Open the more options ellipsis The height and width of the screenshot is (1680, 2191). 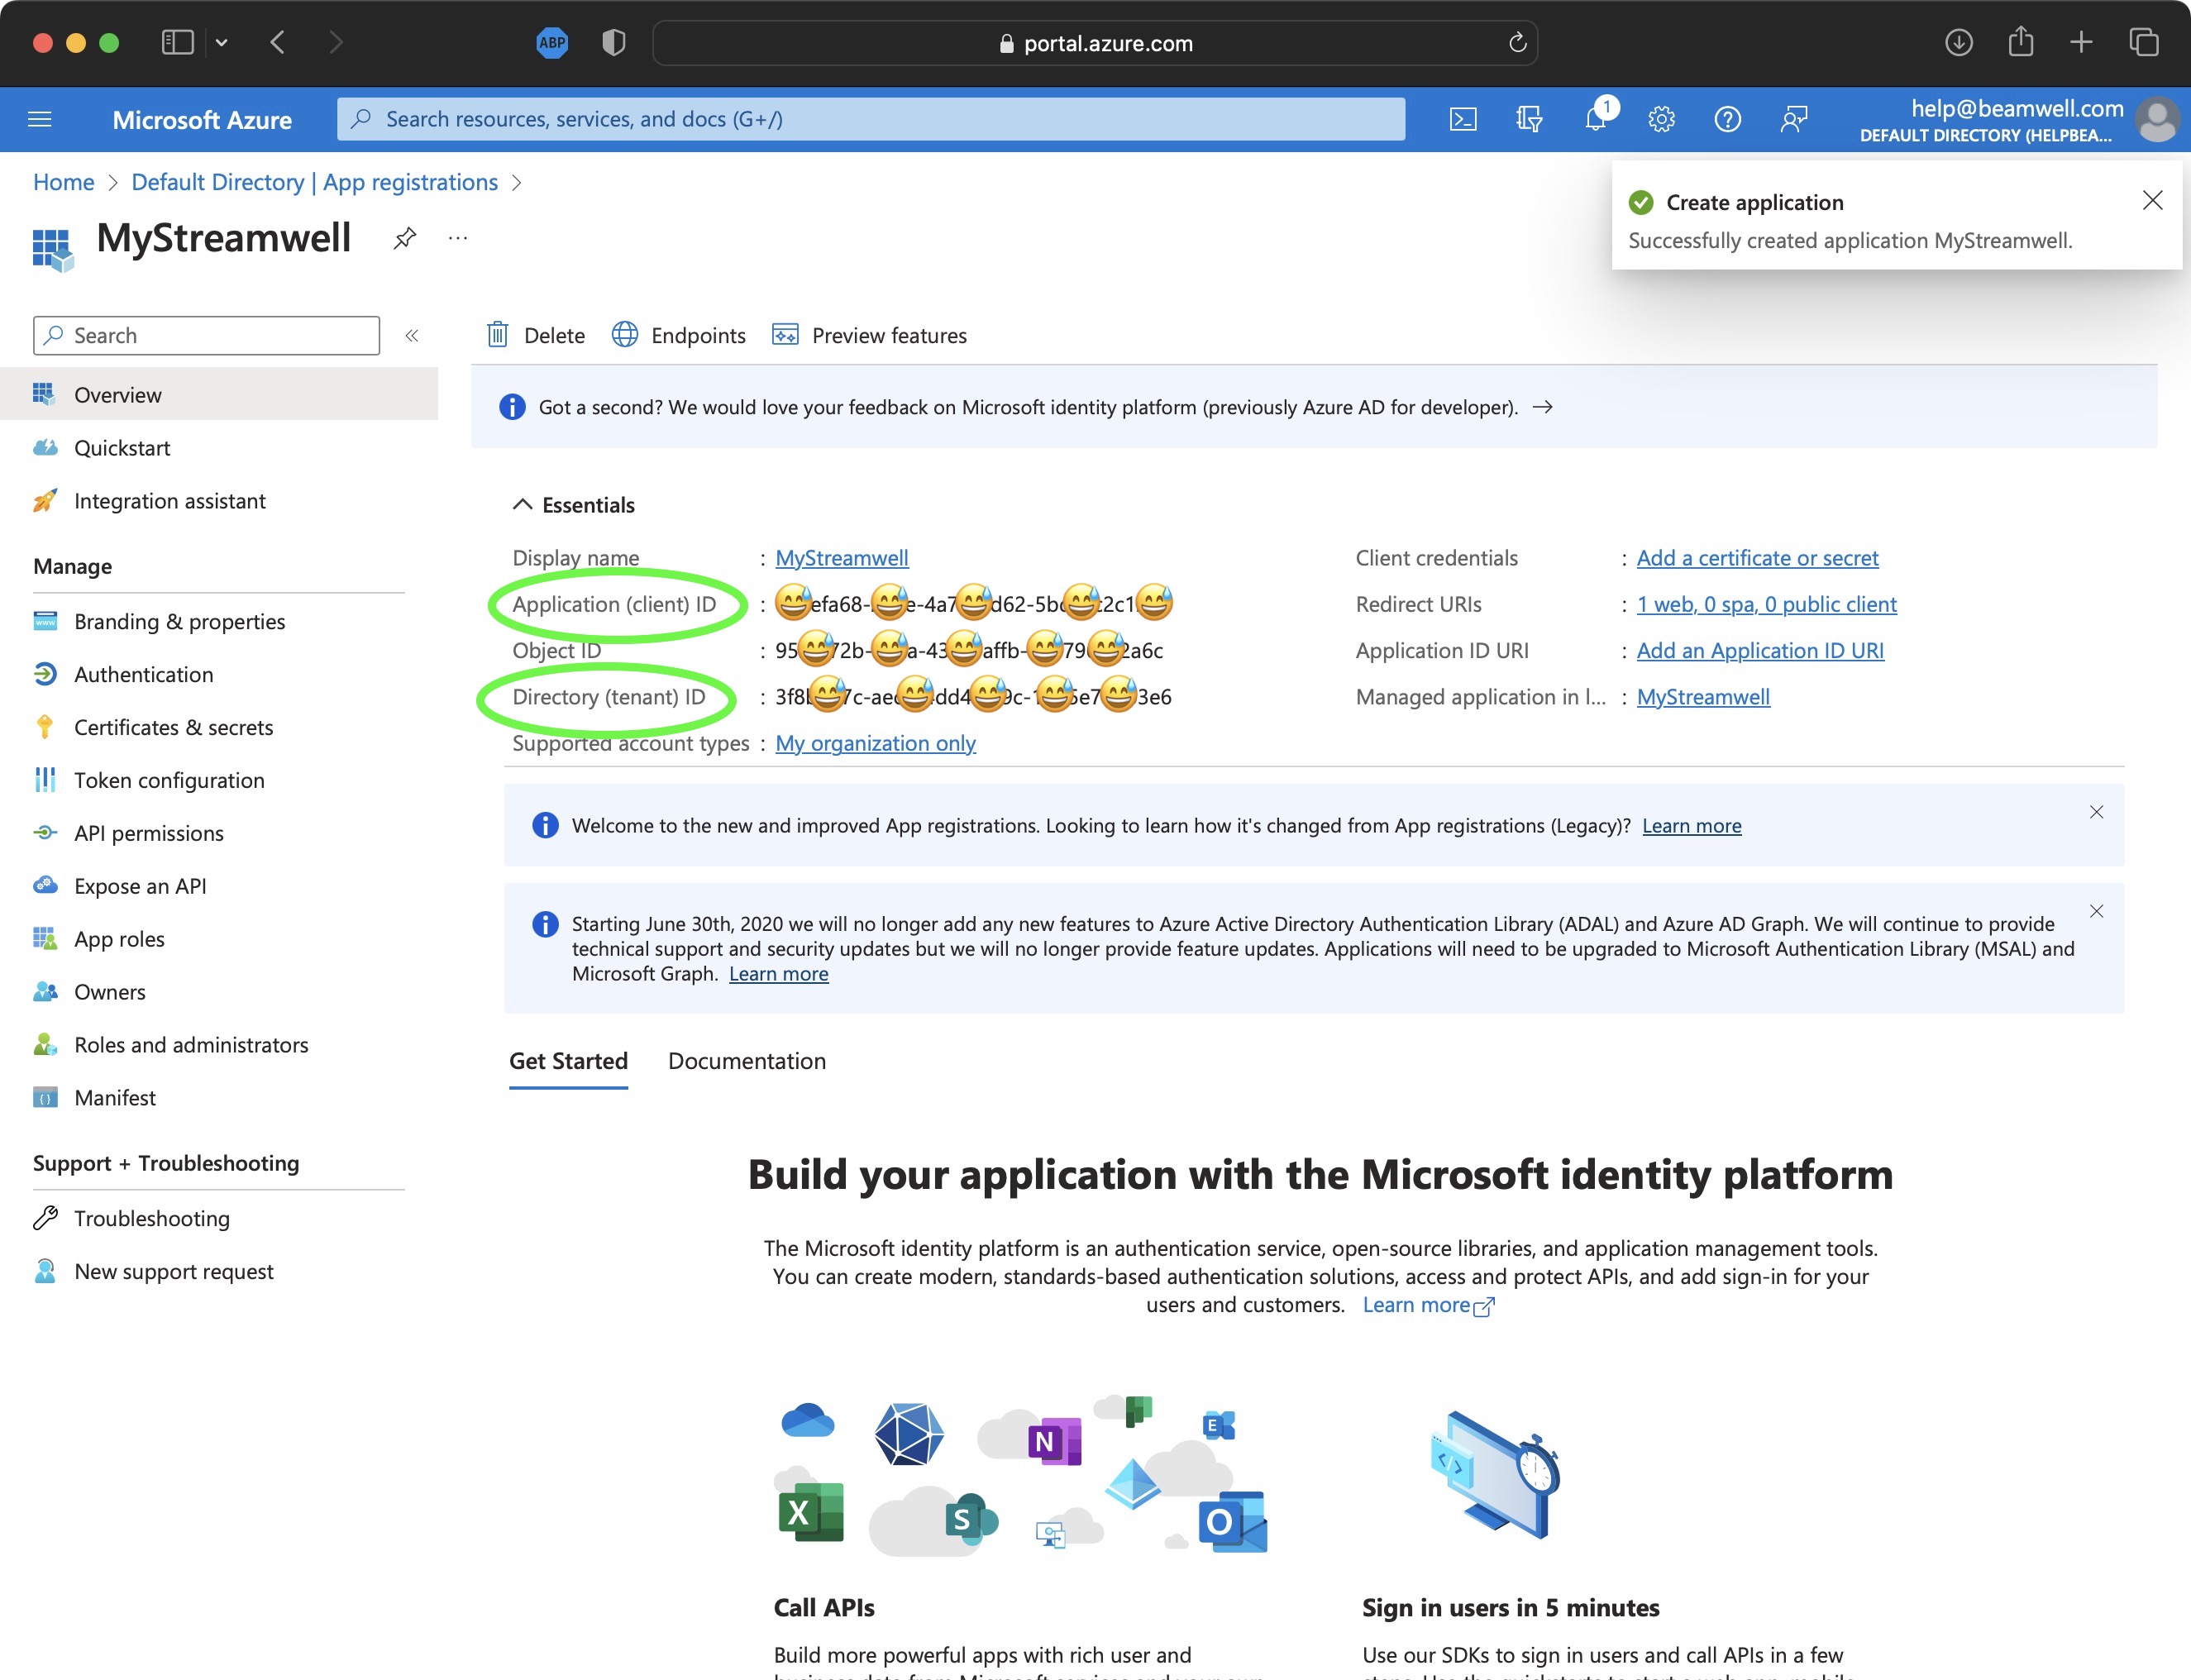[x=458, y=239]
